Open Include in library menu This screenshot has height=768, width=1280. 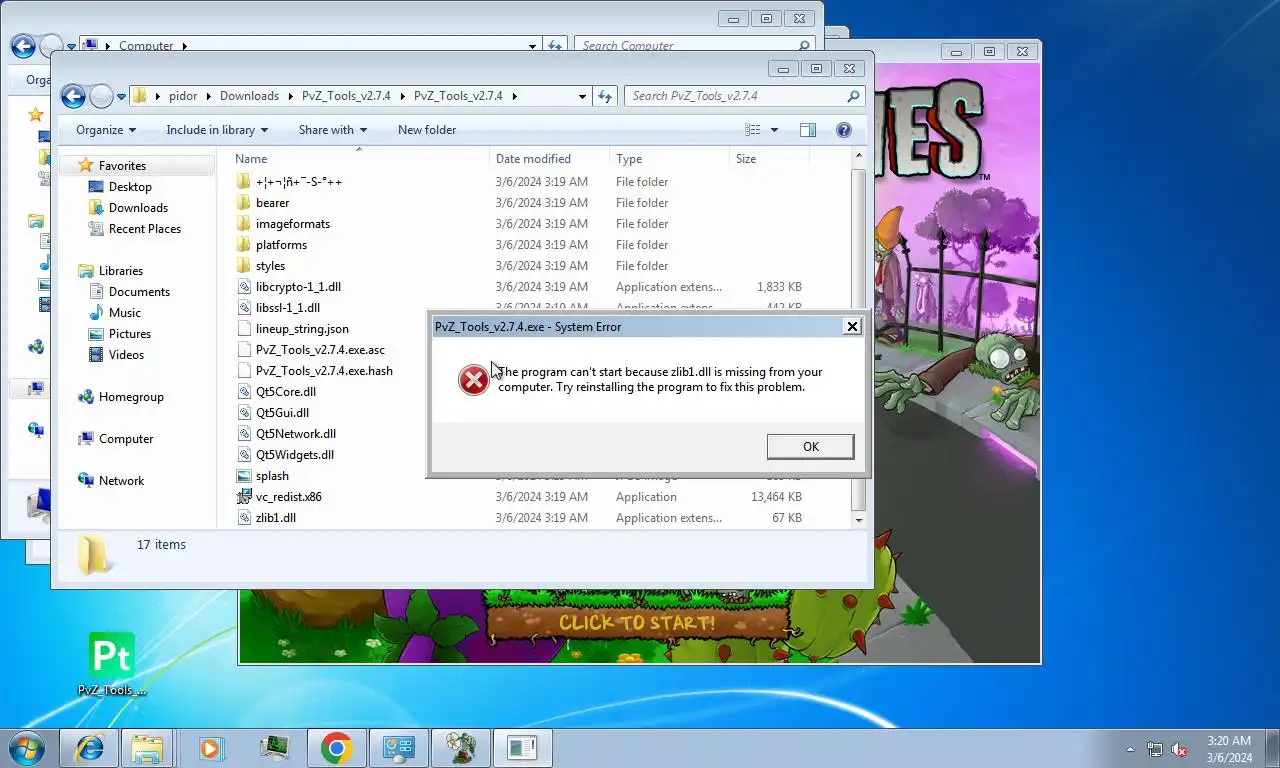(217, 130)
